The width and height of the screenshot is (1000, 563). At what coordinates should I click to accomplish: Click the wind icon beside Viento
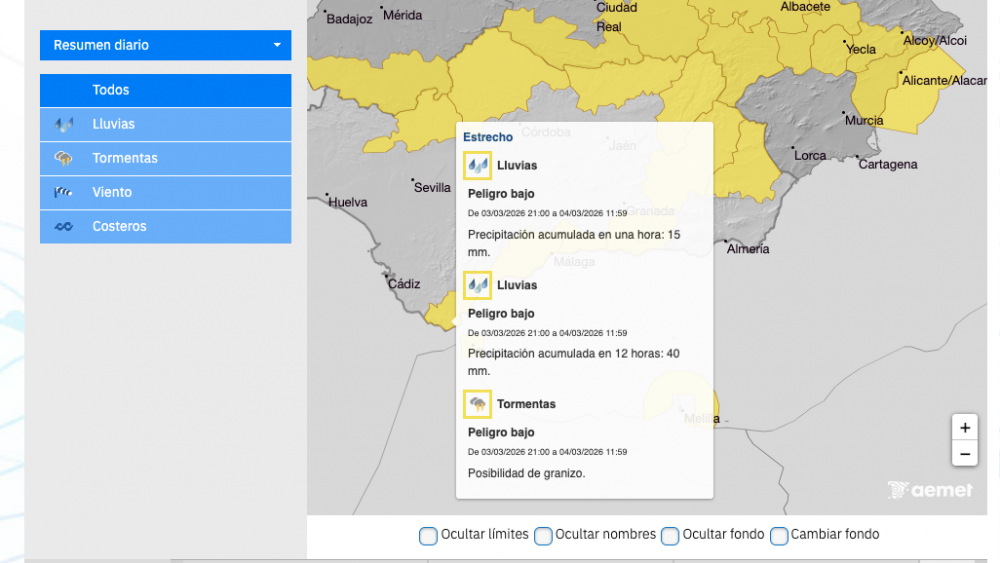pyautogui.click(x=64, y=193)
